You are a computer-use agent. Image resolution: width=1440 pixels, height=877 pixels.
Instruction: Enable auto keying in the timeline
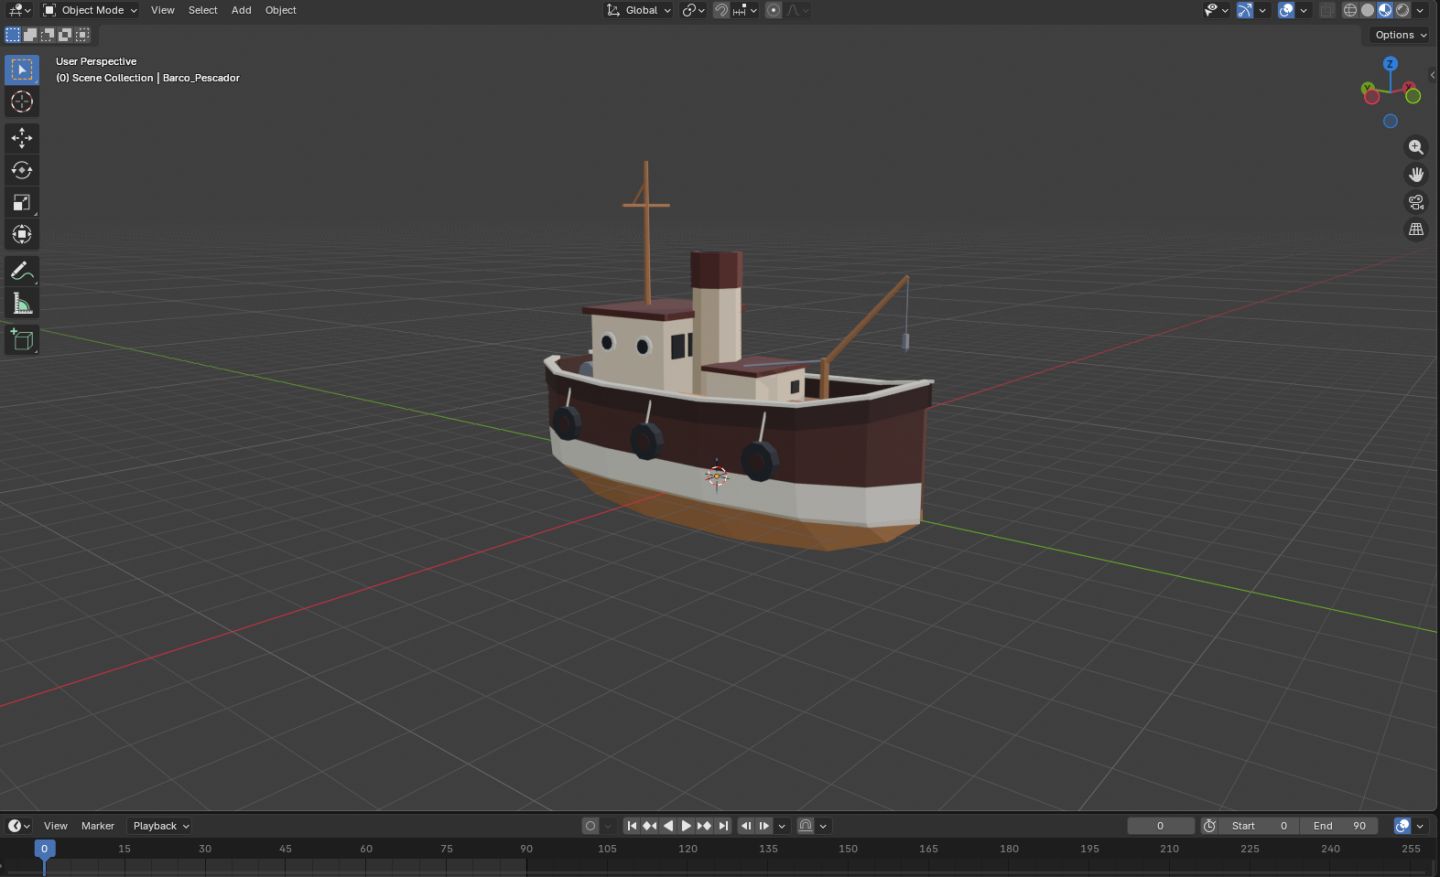coord(590,826)
